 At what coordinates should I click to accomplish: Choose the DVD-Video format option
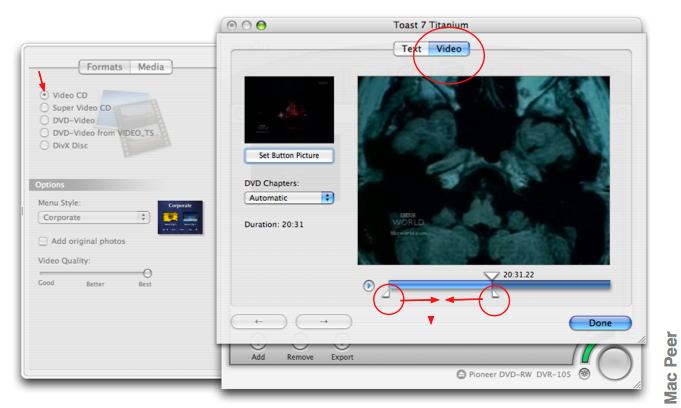pos(44,120)
